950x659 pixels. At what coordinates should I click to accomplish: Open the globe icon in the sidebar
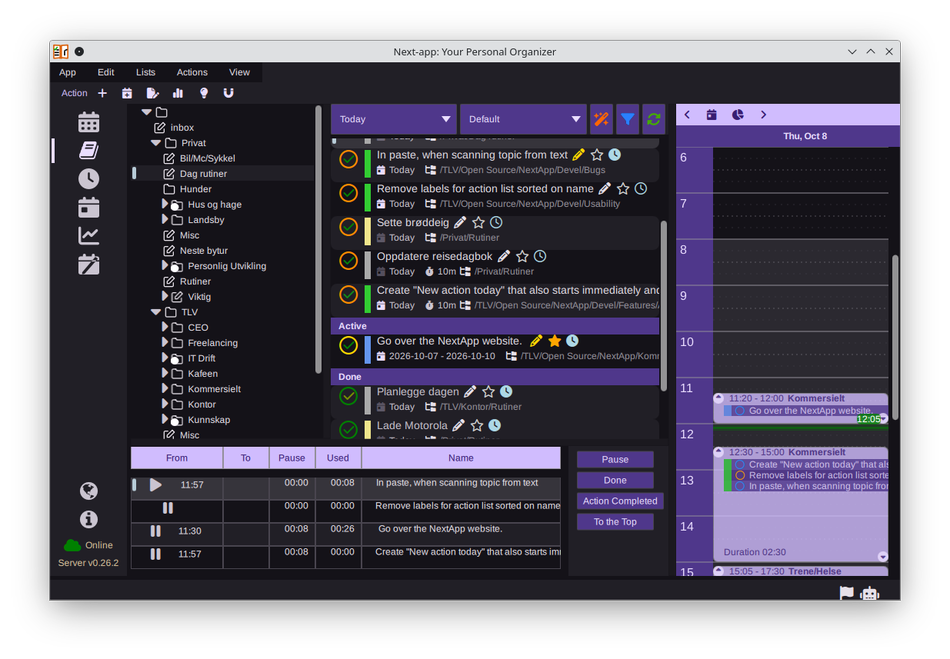click(x=88, y=491)
